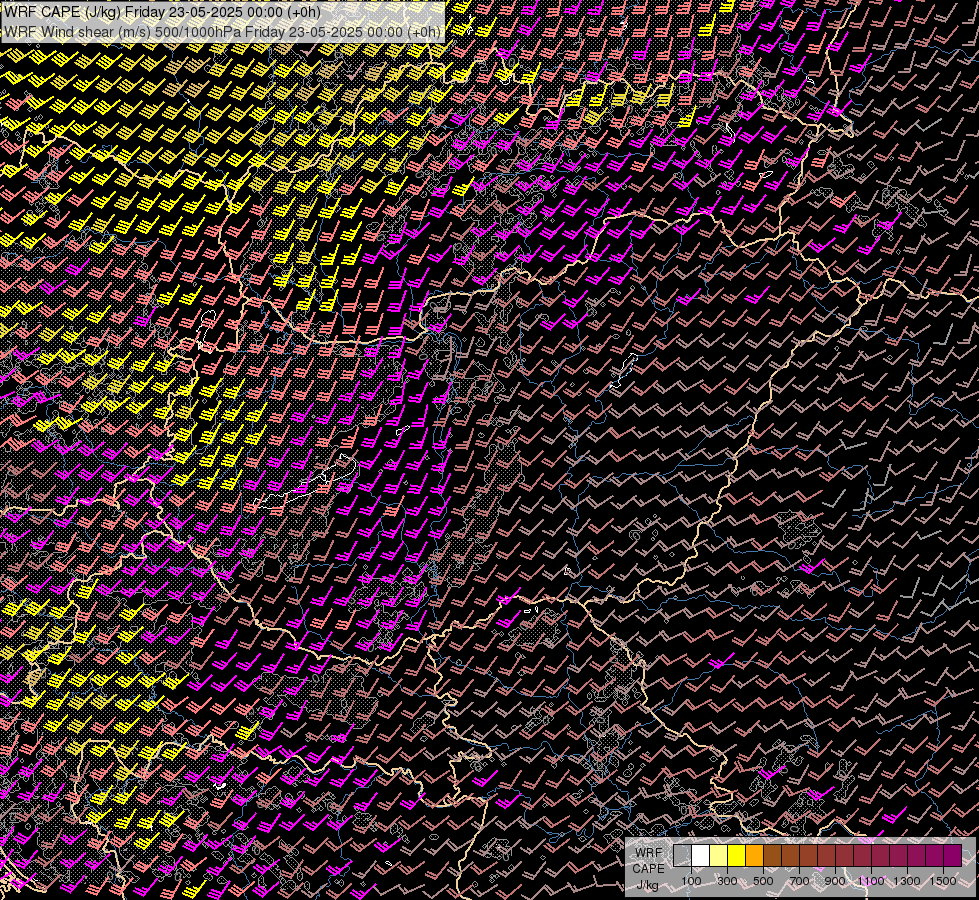
Task: Click the orange legend swatch
Action: tap(754, 855)
